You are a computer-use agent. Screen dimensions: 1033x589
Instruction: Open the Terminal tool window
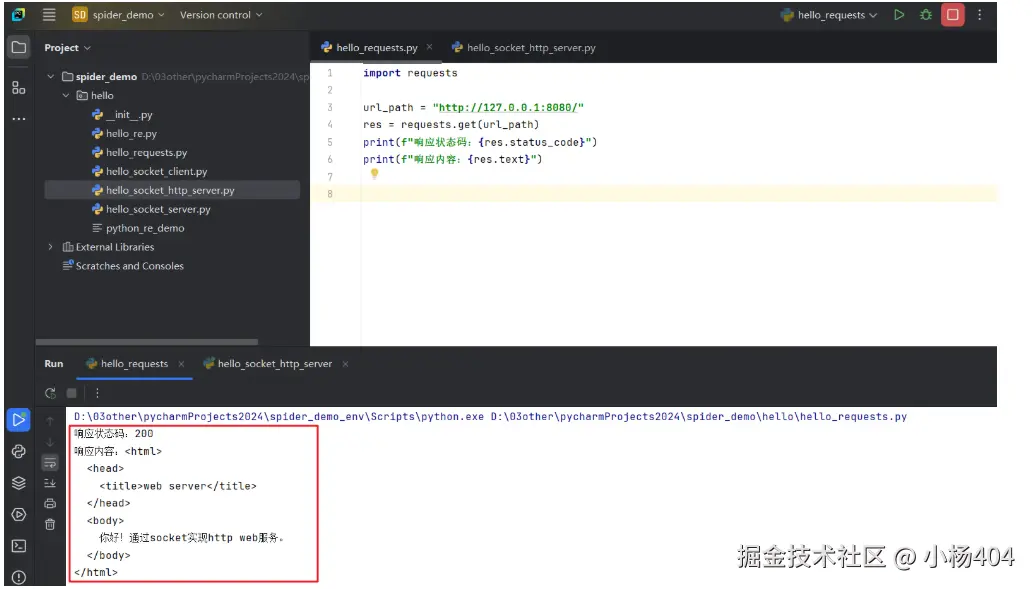pos(18,546)
